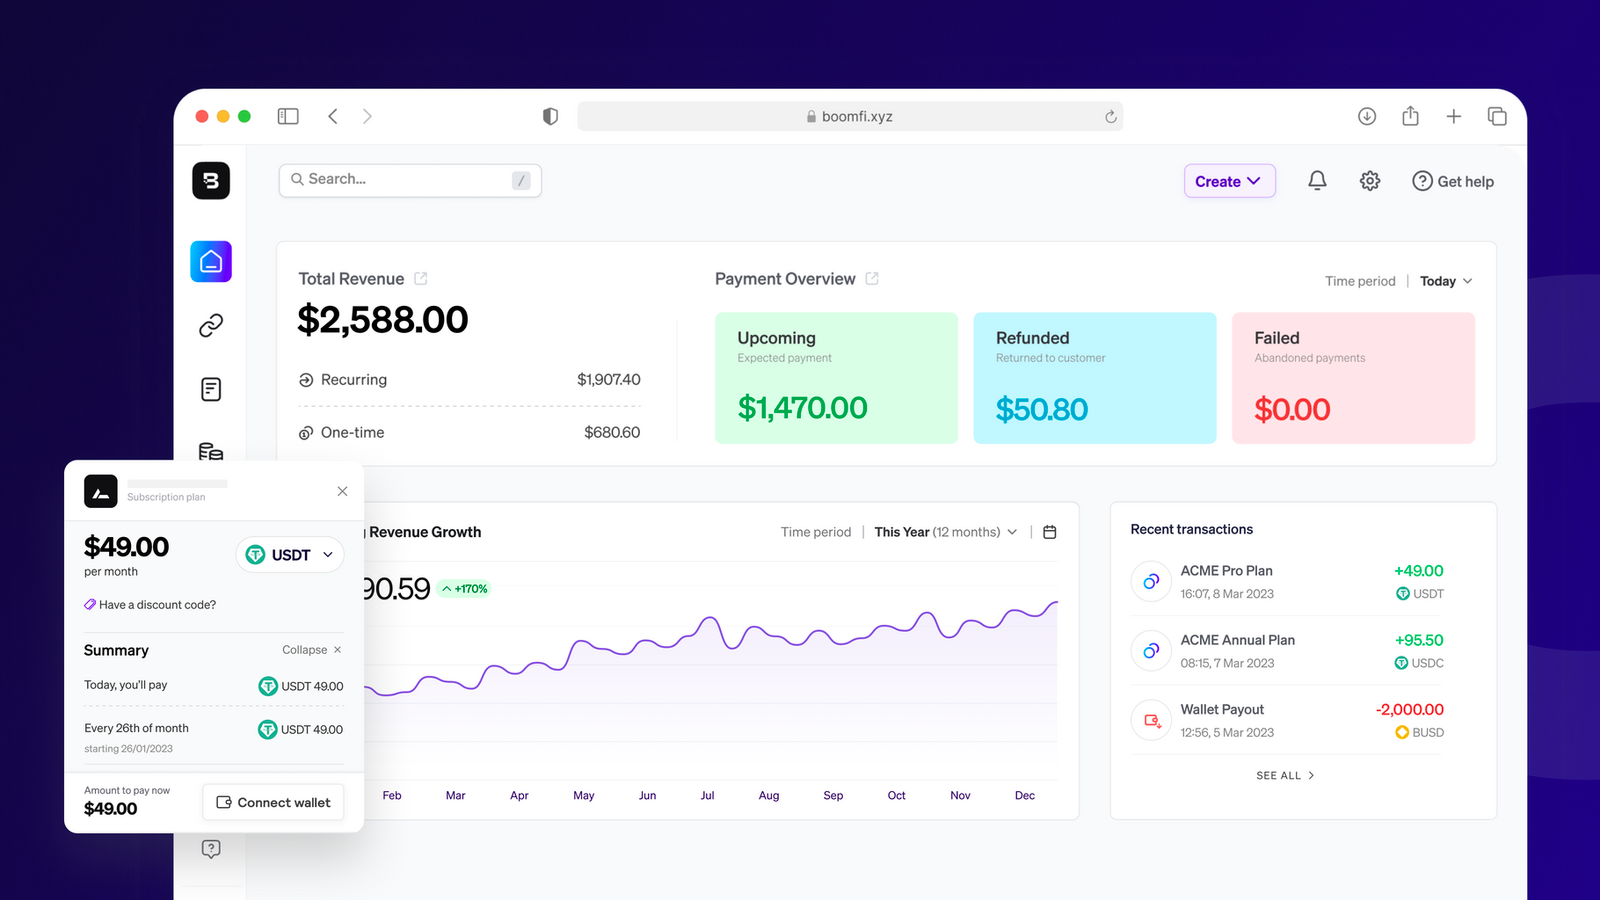1600x900 pixels.
Task: Expand the This Year time period dropdown
Action: pyautogui.click(x=946, y=532)
